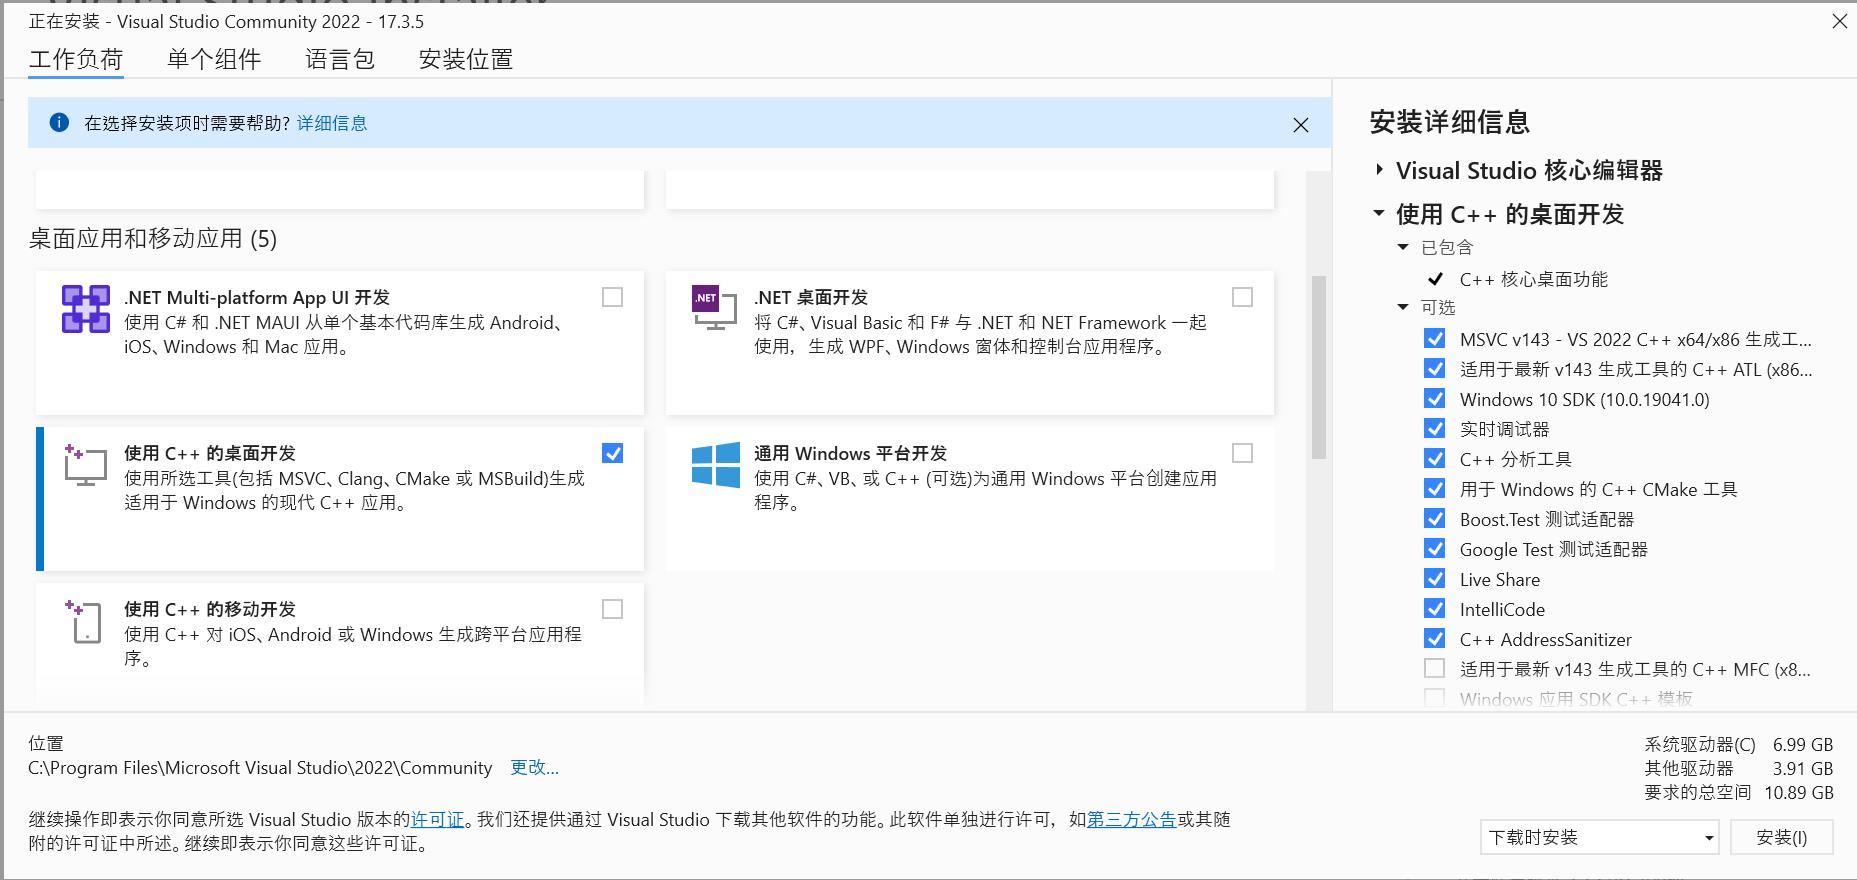
Task: Enable the C++ MFC for v143 option
Action: (x=1435, y=668)
